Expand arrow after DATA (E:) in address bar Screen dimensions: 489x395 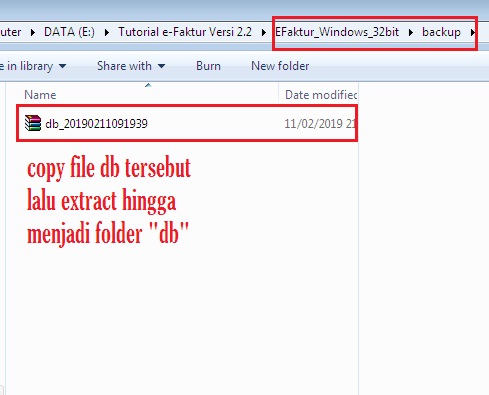pos(107,32)
